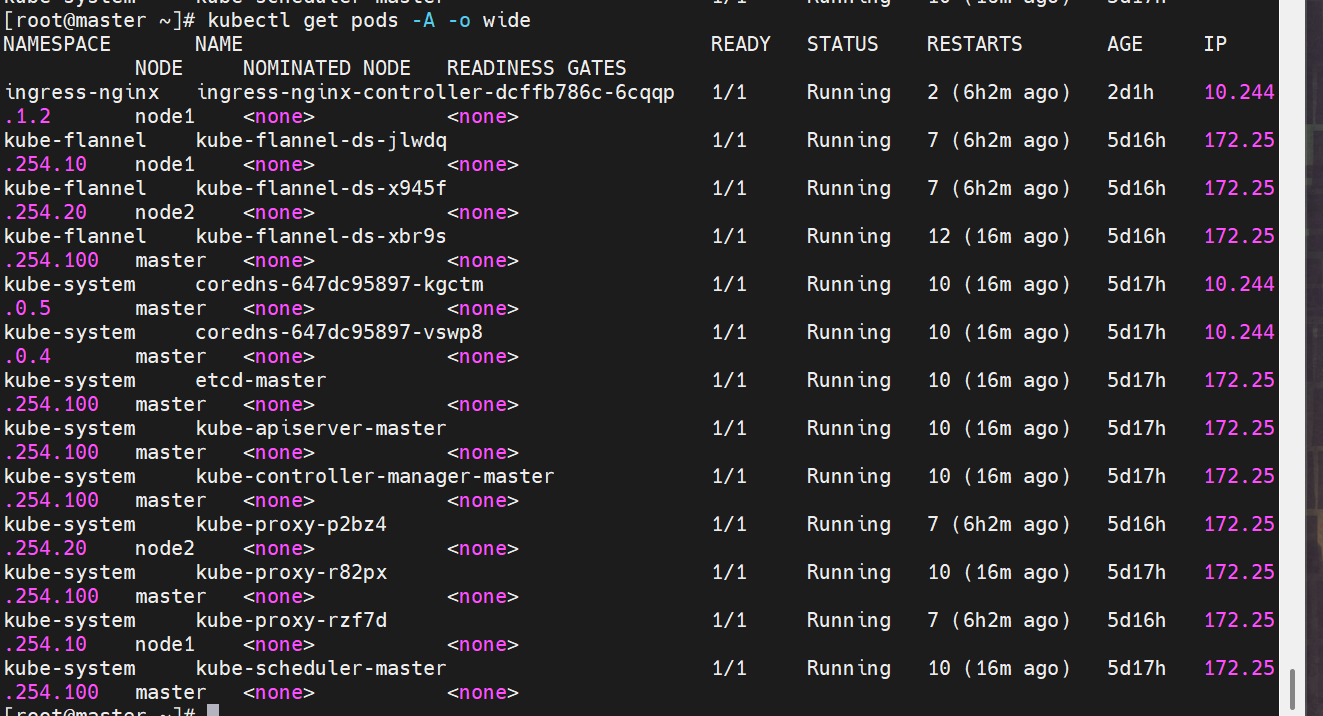Select pod name kube-flannel-ds-x945f
This screenshot has width=1323, height=716.
[x=321, y=188]
